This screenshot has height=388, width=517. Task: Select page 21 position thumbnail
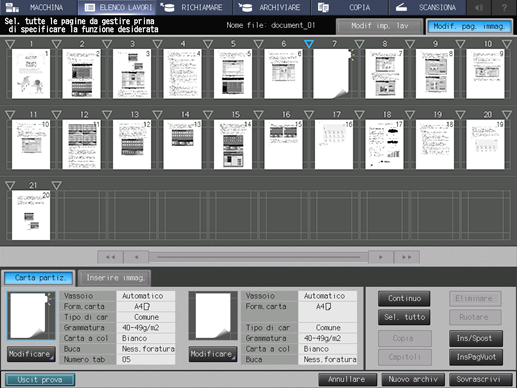(31, 215)
